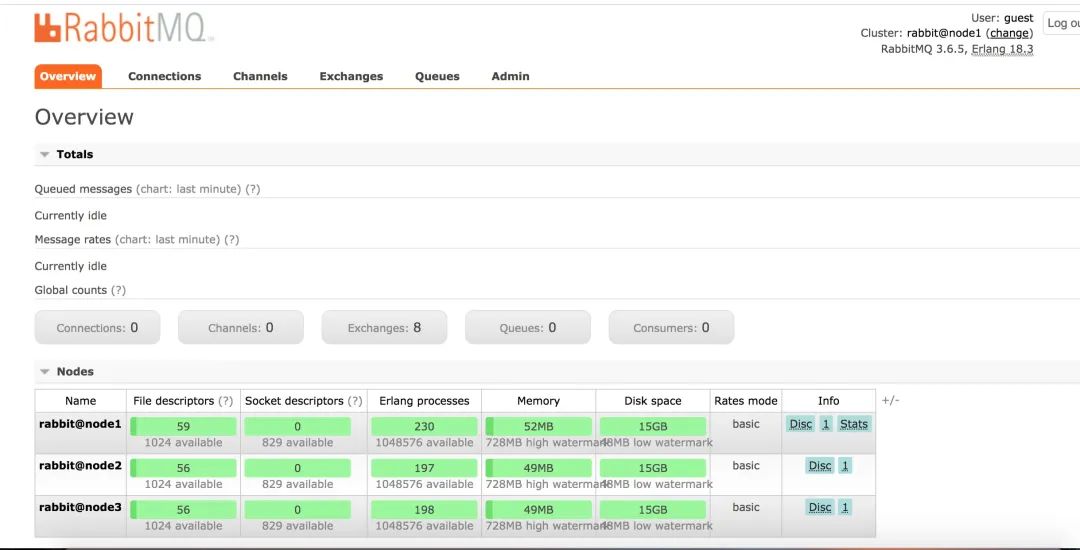Click the 15GB disk space bar of node3
1080x550 pixels.
[653, 510]
